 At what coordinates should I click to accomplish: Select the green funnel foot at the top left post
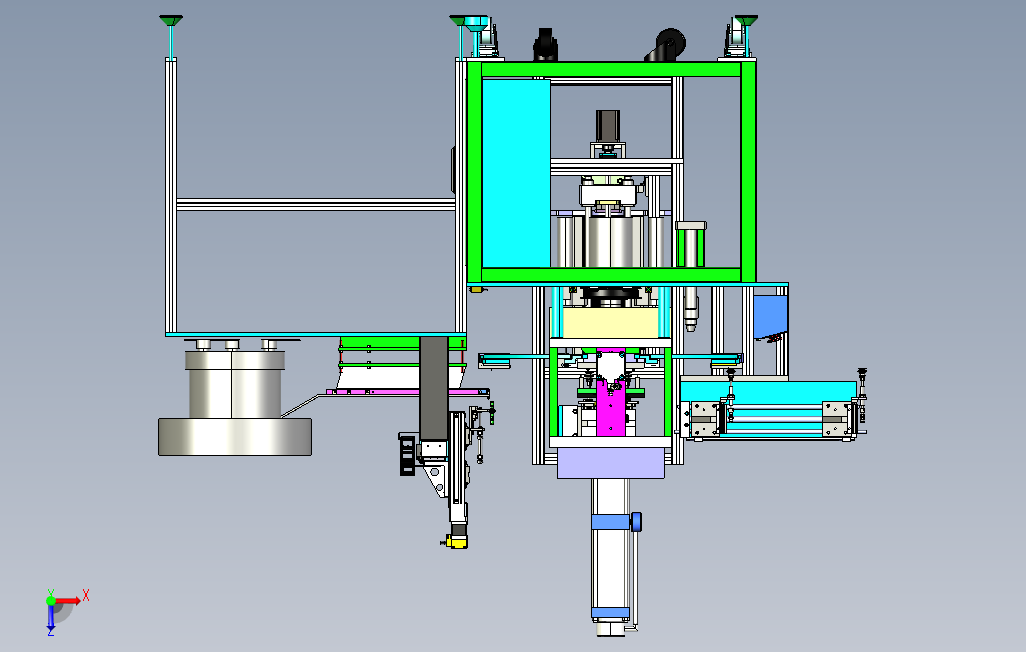pos(171,21)
